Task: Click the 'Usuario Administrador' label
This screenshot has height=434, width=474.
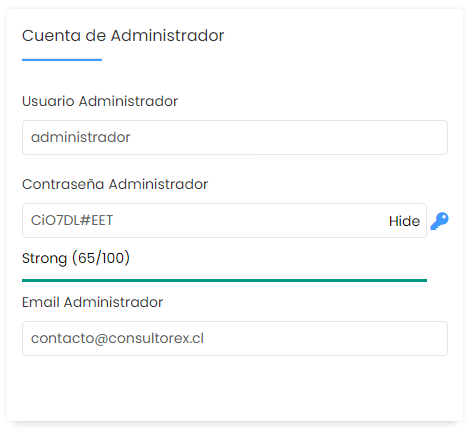Action: point(100,101)
